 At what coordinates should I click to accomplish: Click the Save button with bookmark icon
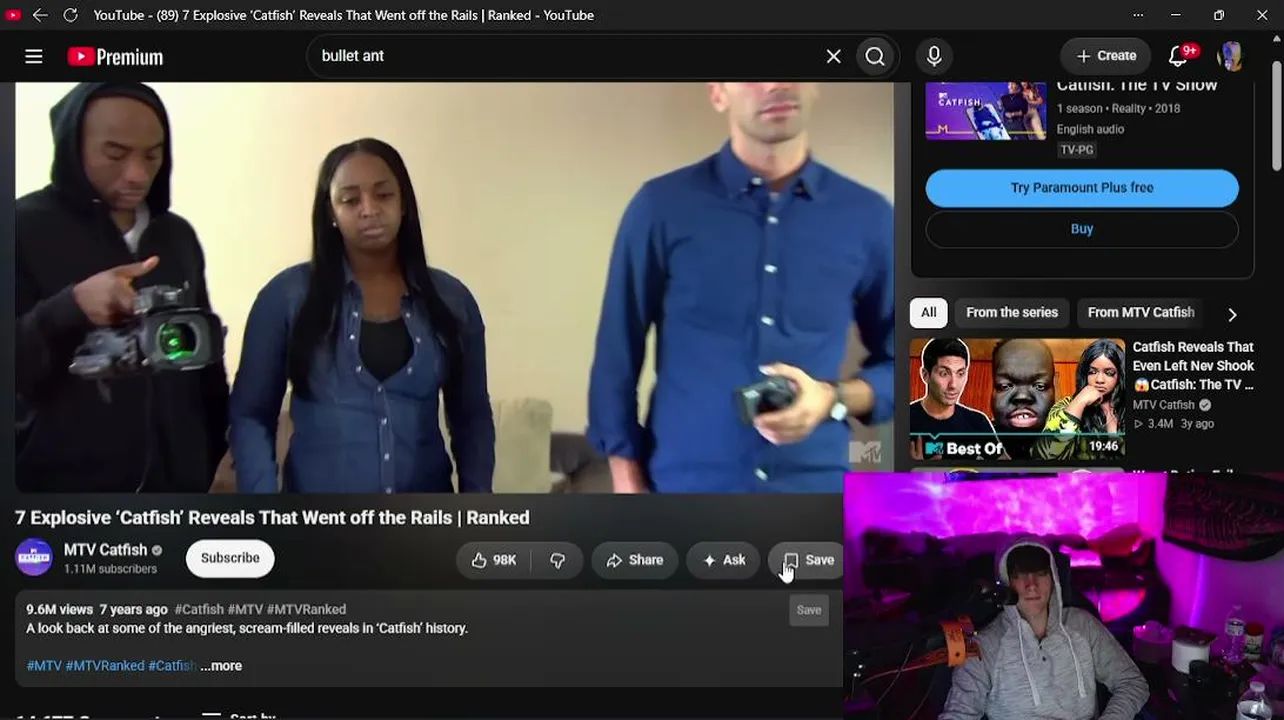(806, 560)
